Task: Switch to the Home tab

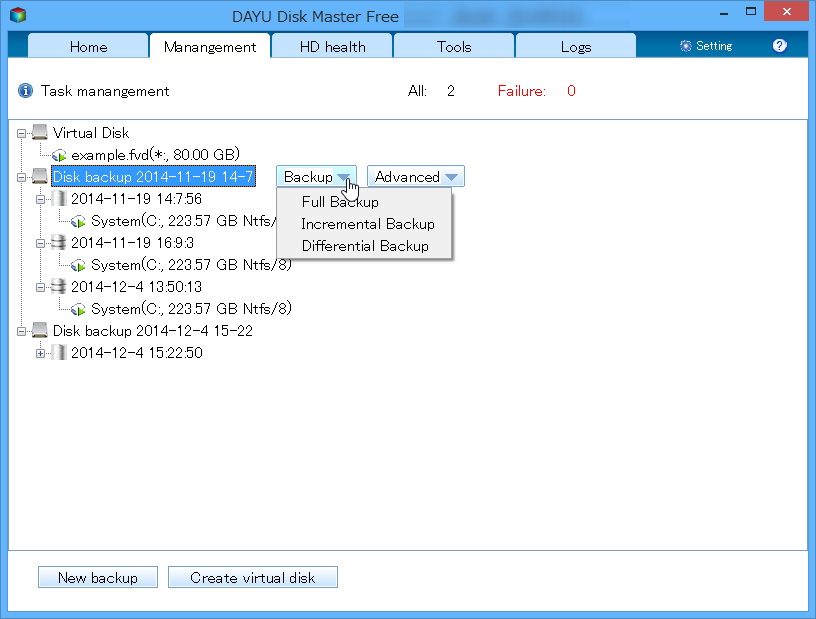Action: [88, 46]
